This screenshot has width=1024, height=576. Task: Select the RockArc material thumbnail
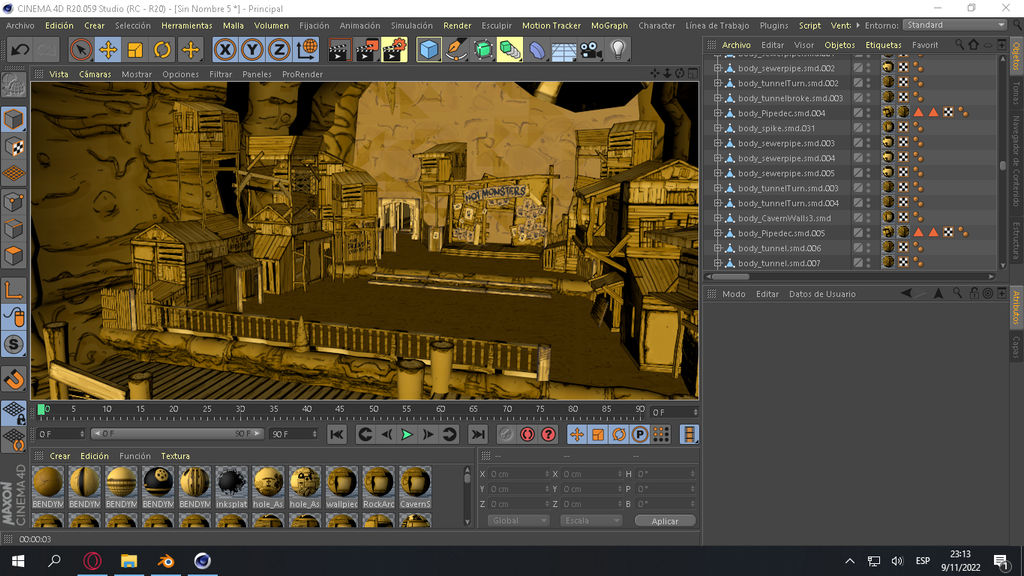point(379,487)
